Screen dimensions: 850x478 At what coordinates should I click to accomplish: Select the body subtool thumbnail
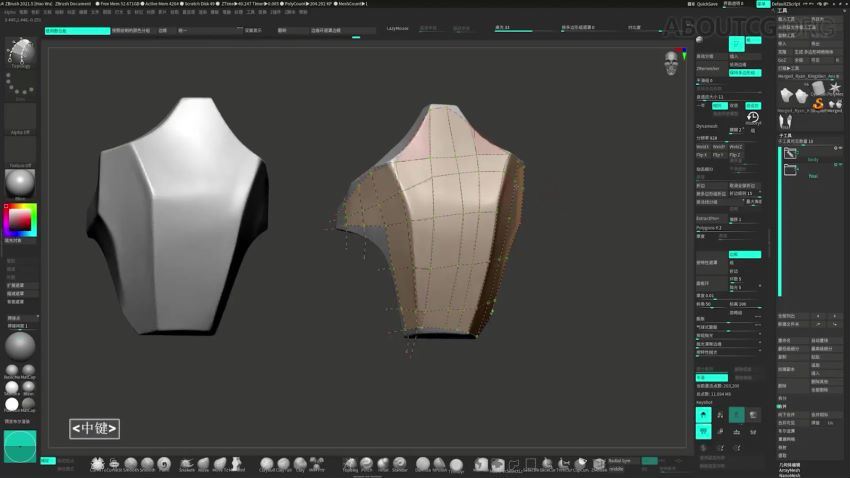(790, 154)
